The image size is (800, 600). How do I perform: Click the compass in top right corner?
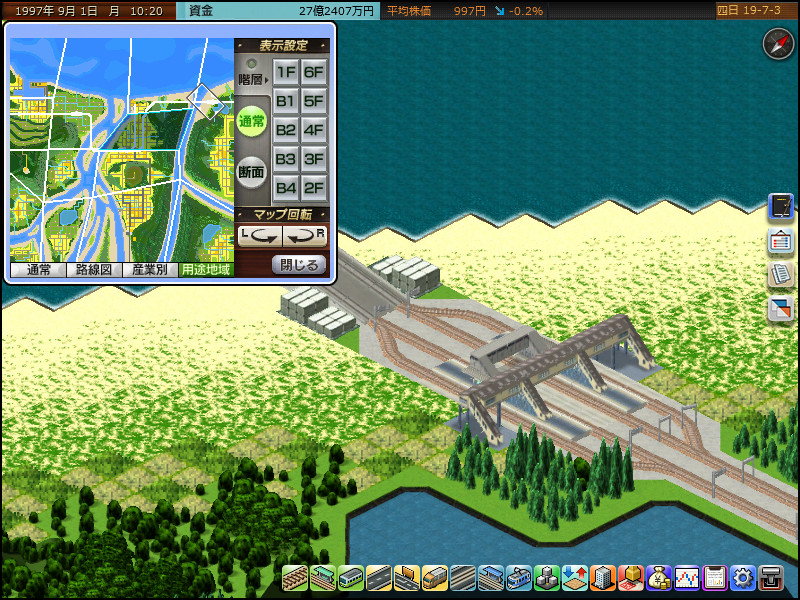(x=778, y=44)
